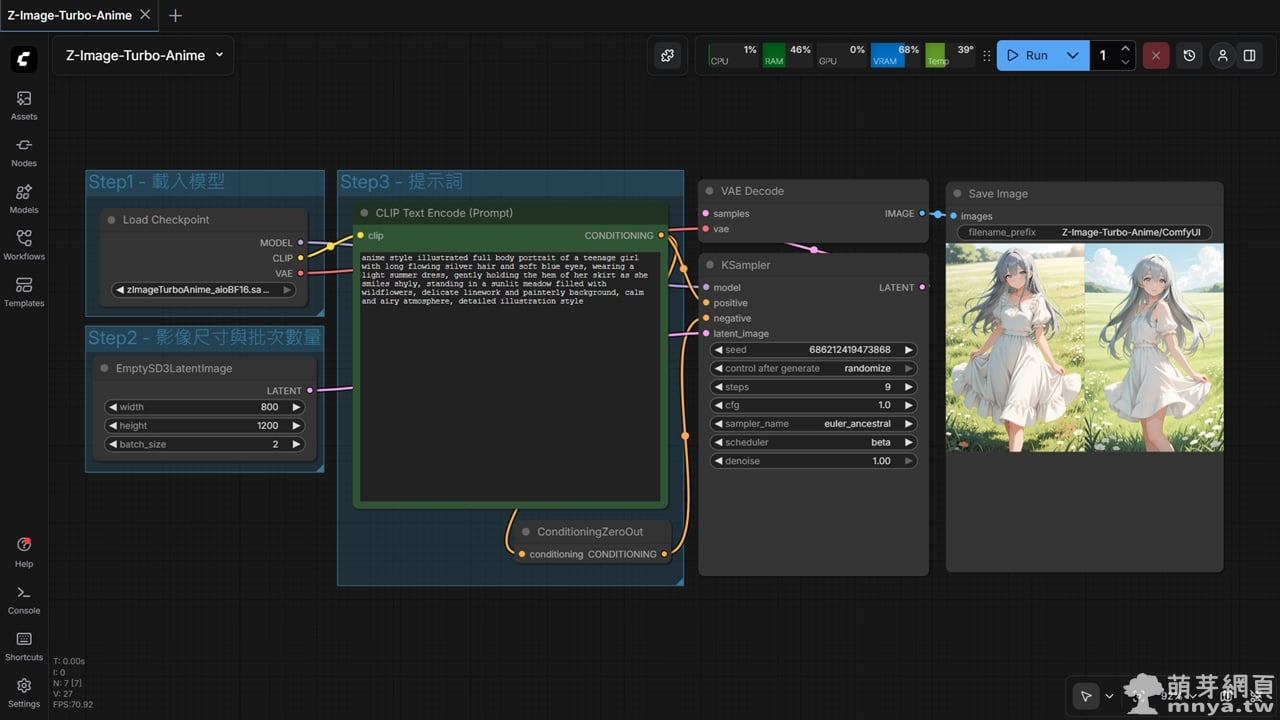The height and width of the screenshot is (720, 1280).
Task: Expand the Z-Image-Turbo-Anime workflow dropdown
Action: tap(219, 55)
